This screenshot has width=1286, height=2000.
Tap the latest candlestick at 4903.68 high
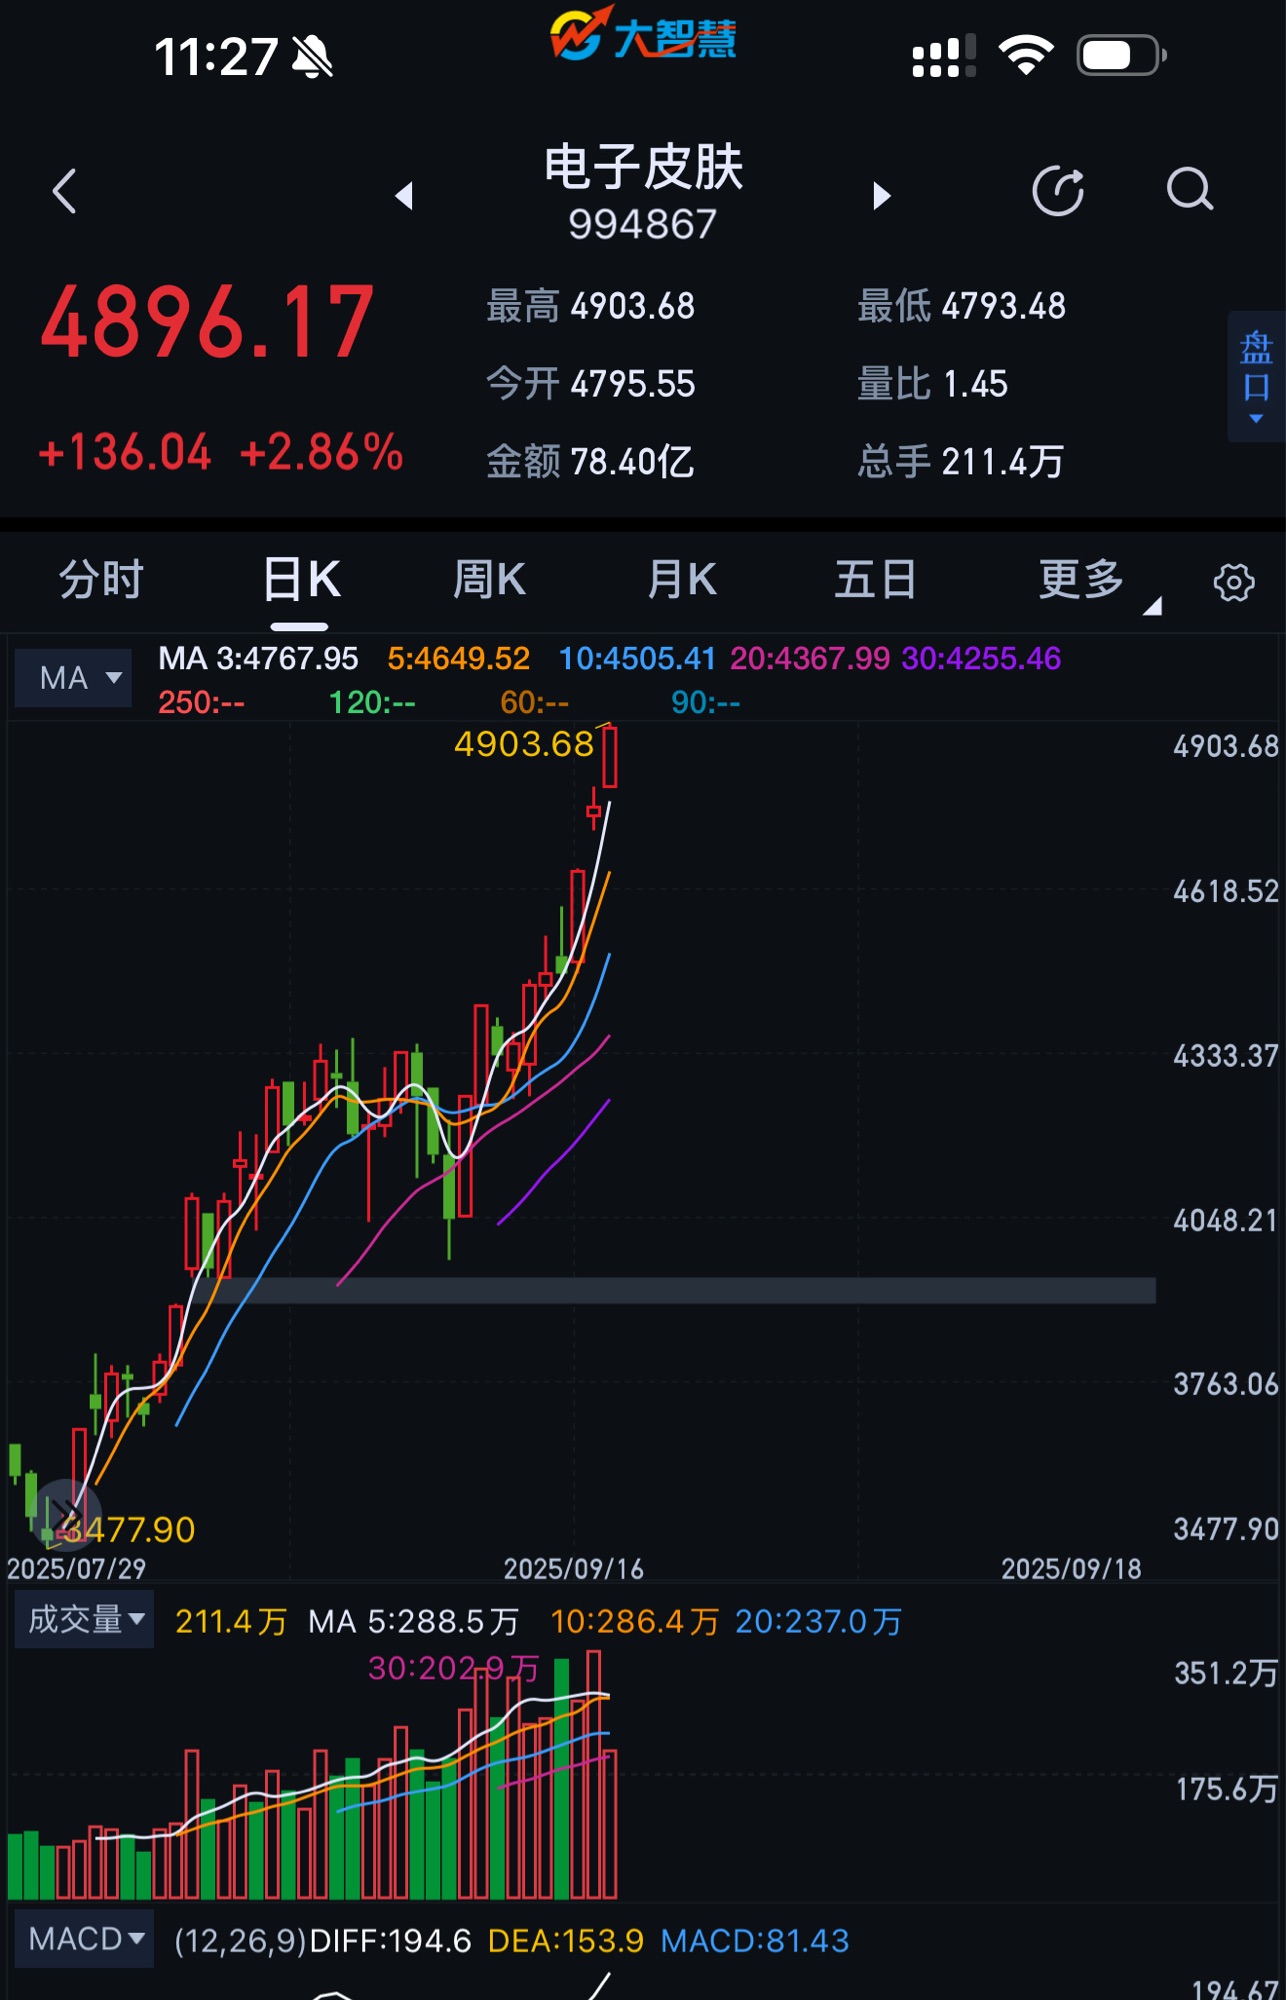(x=609, y=758)
